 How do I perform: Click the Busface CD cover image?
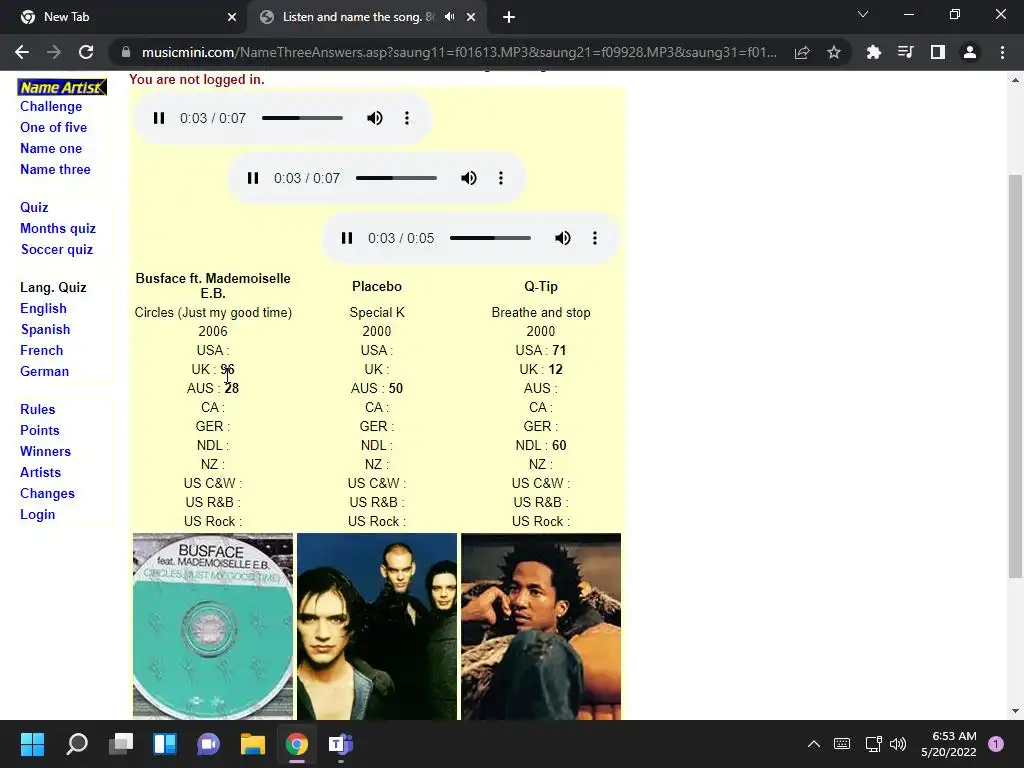coord(213,626)
